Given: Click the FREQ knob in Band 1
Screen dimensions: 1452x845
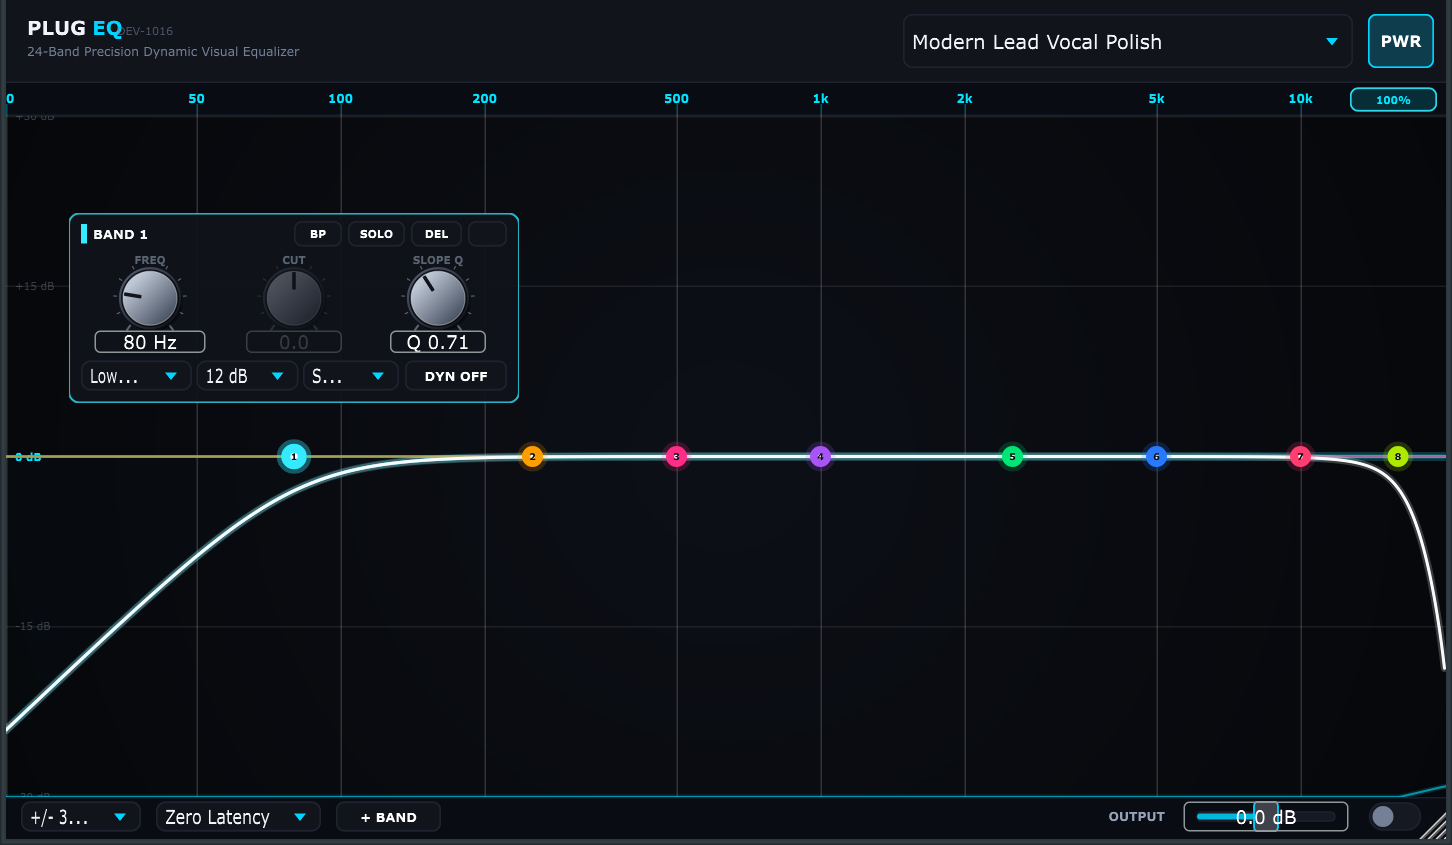Looking at the screenshot, I should point(150,298).
